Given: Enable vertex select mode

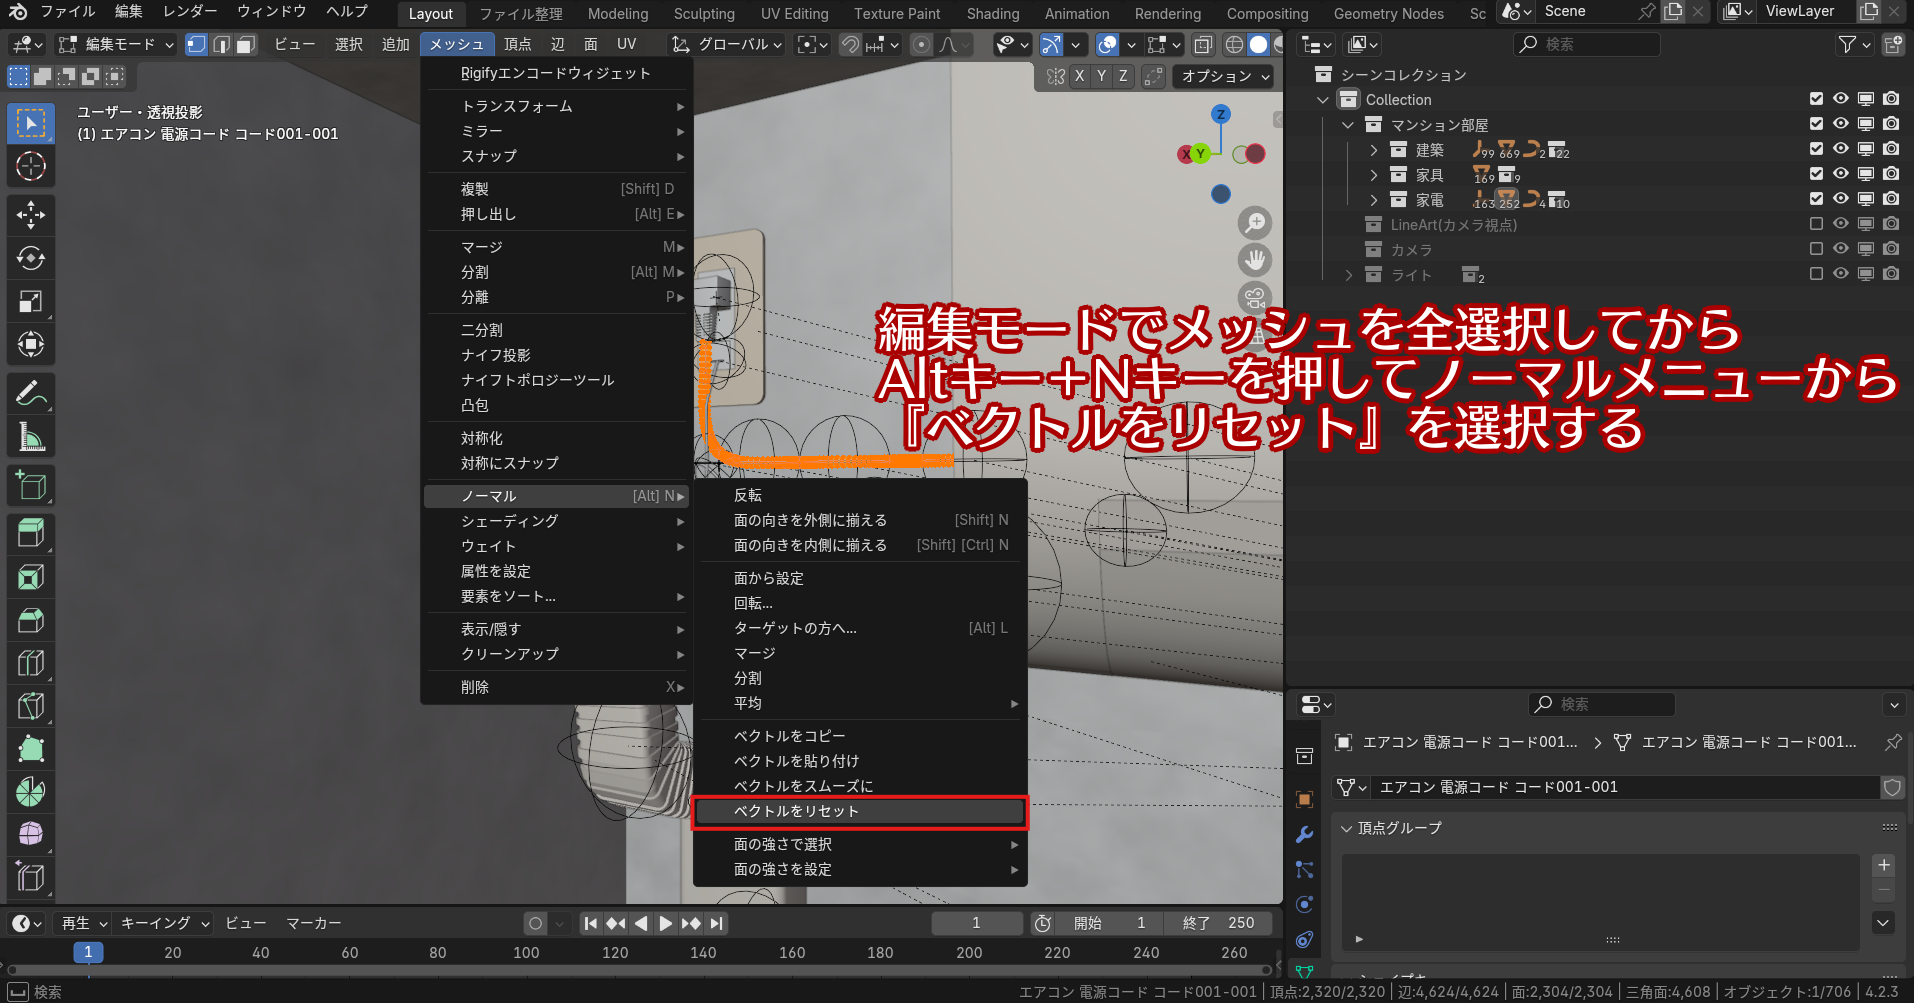Looking at the screenshot, I should (197, 44).
